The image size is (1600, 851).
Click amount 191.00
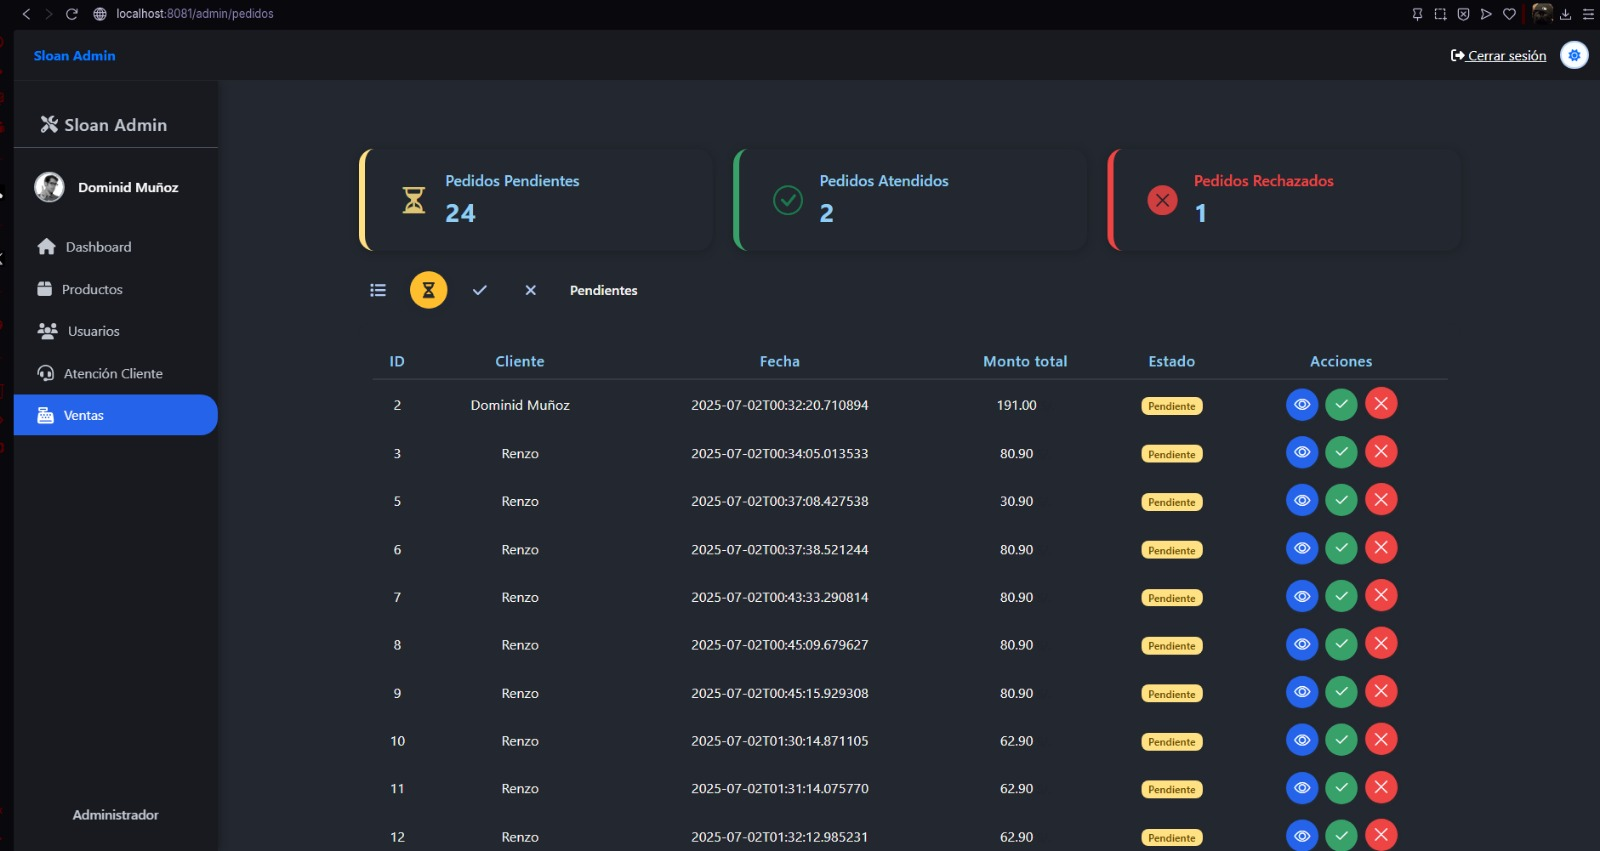click(1017, 405)
